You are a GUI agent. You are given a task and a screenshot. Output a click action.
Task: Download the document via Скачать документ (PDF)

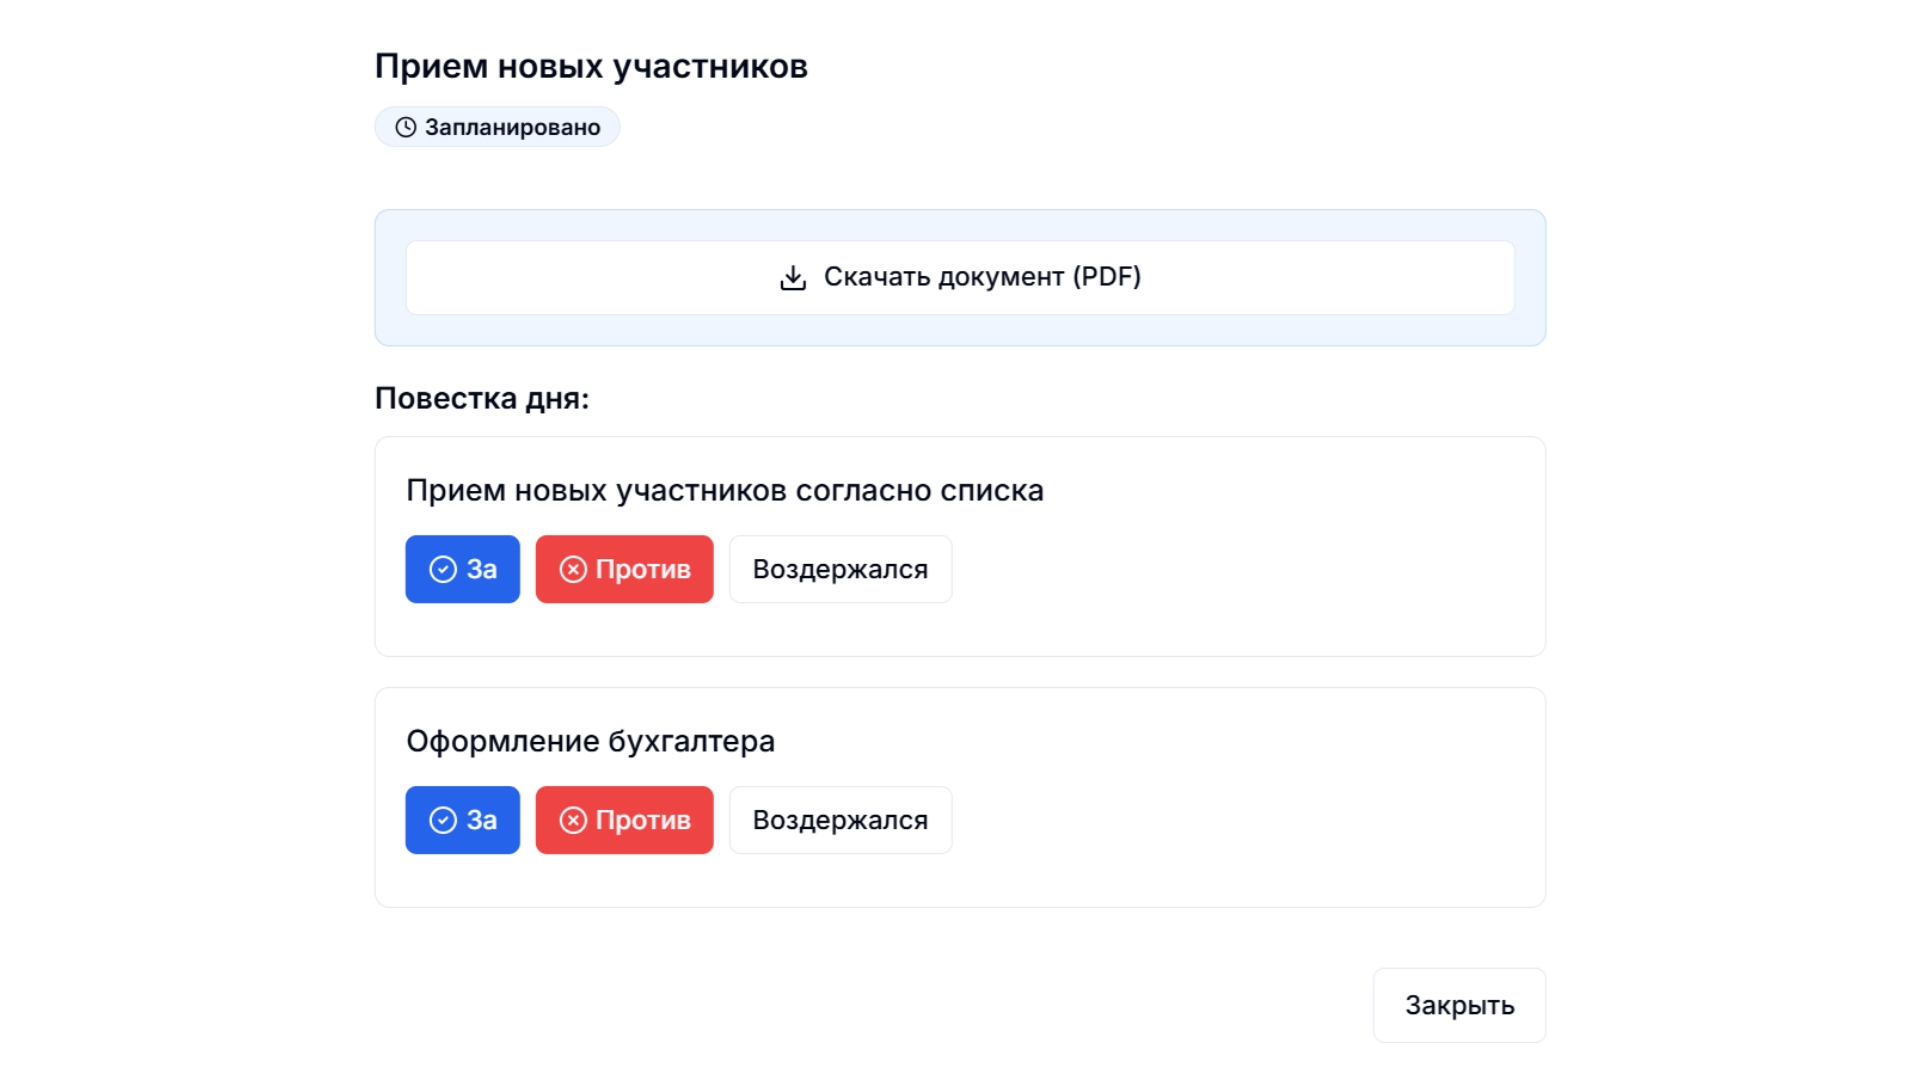pyautogui.click(x=960, y=277)
